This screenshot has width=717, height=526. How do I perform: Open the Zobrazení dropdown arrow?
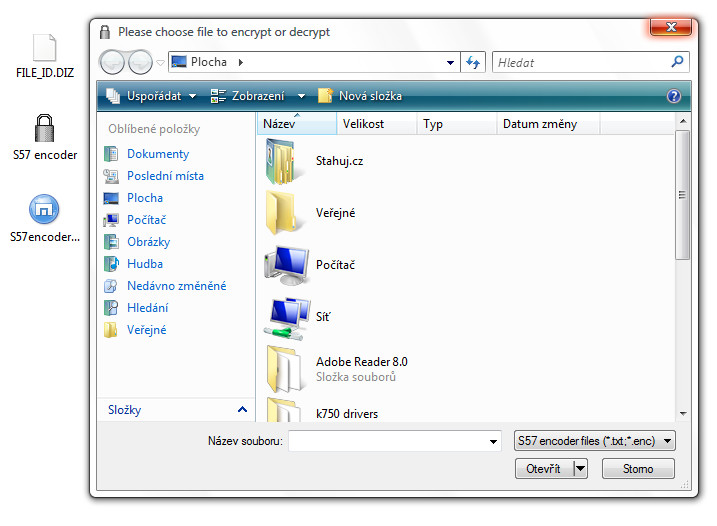(x=301, y=96)
